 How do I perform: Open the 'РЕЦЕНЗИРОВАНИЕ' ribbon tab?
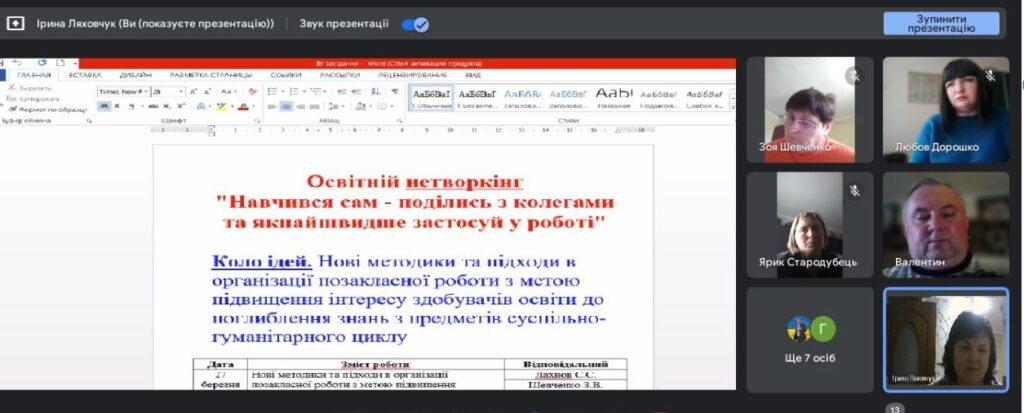click(413, 75)
